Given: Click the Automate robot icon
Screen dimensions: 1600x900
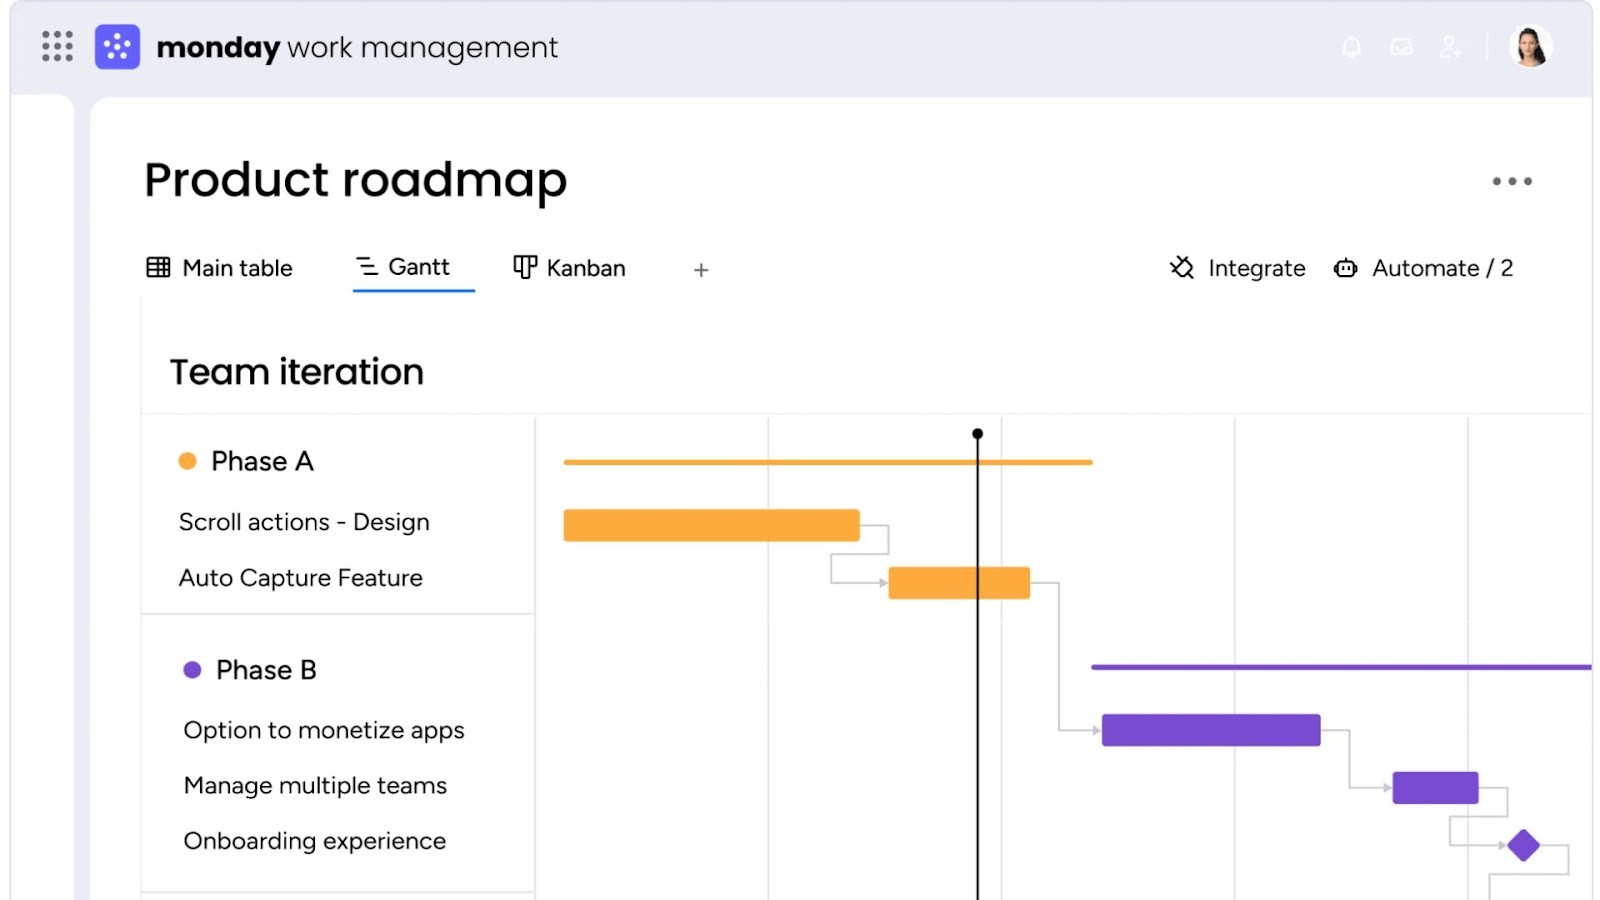Looking at the screenshot, I should pos(1345,268).
